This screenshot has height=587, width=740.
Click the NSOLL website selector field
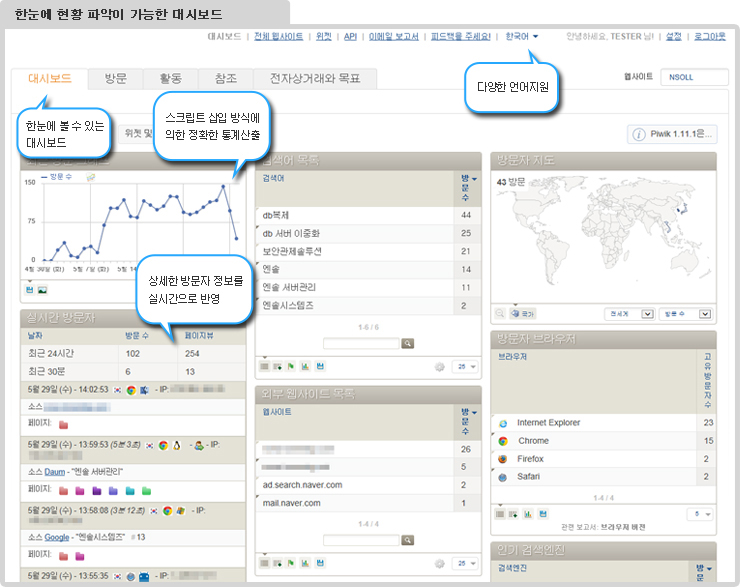695,77
